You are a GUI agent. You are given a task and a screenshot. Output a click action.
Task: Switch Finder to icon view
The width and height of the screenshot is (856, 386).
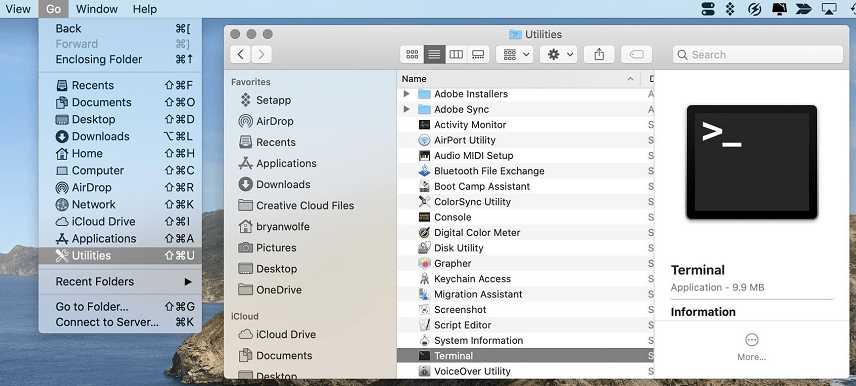tap(412, 55)
